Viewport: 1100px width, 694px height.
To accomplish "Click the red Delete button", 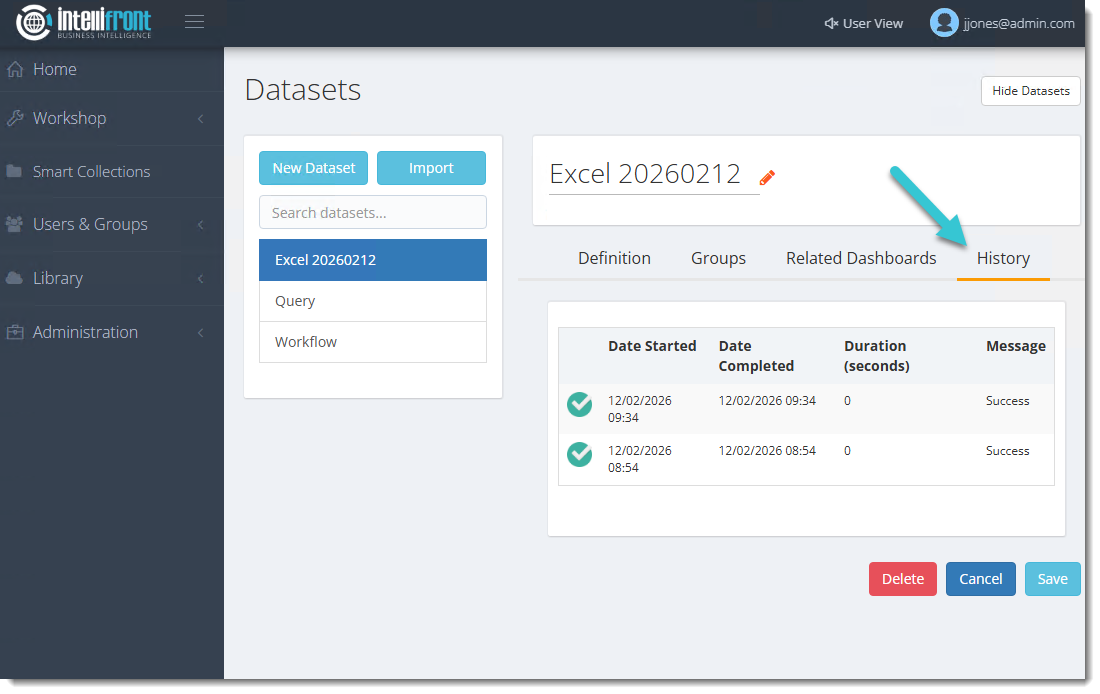I will [902, 579].
